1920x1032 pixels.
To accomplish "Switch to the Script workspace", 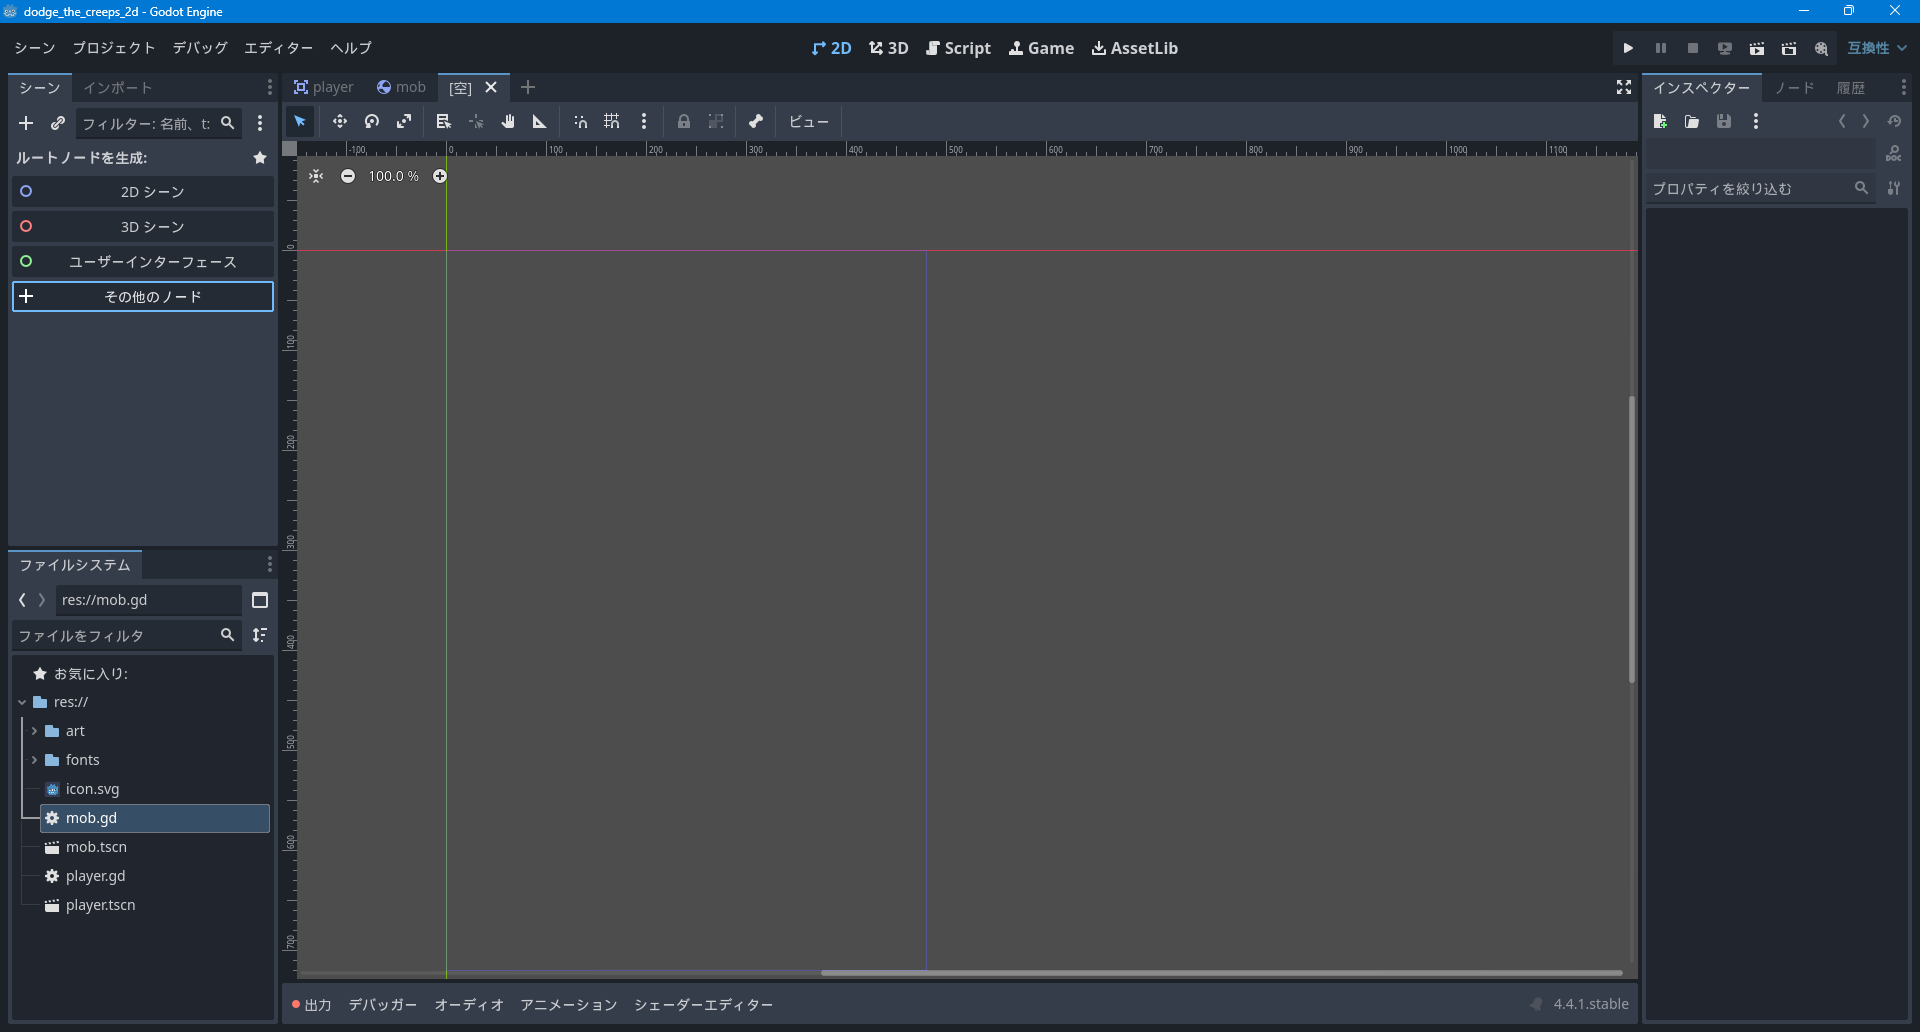I will pyautogui.click(x=958, y=48).
